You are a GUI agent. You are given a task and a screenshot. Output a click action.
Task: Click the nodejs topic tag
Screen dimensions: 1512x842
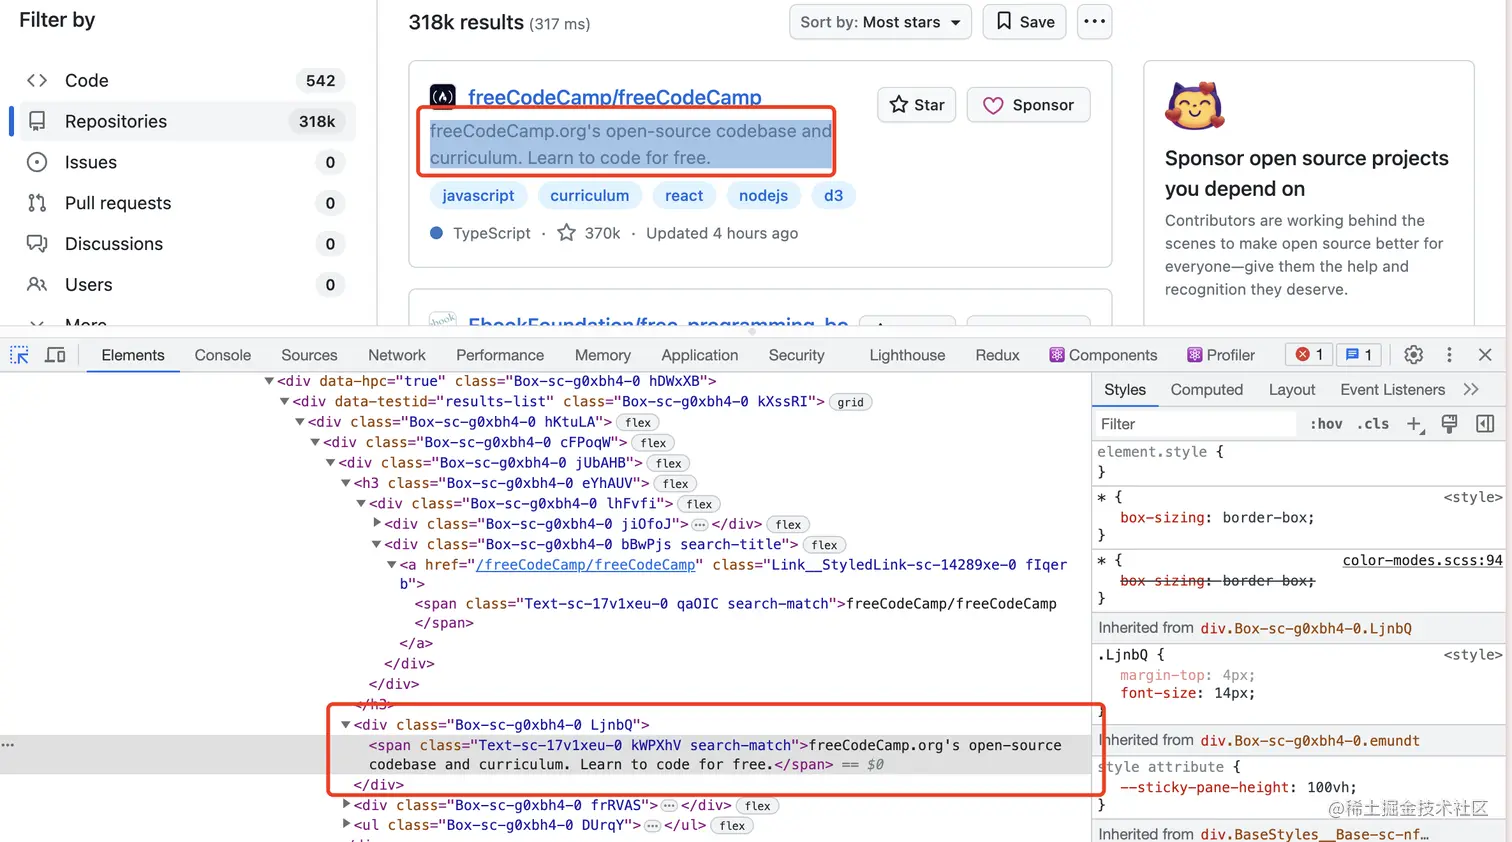pos(763,196)
